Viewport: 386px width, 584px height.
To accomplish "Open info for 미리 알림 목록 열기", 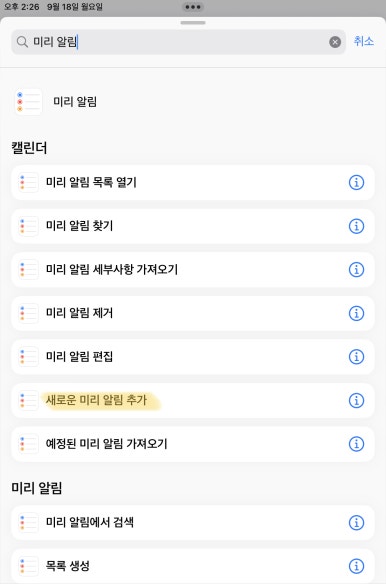I will tap(356, 182).
